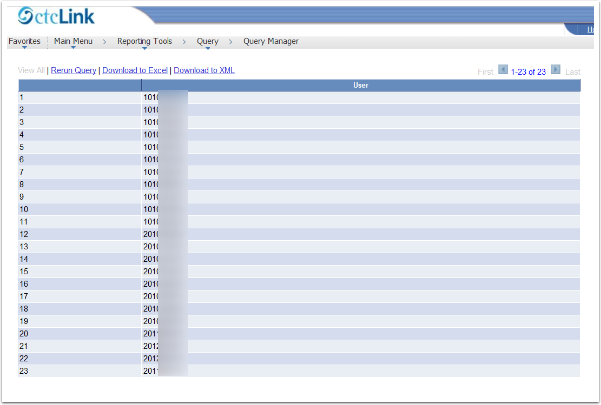Expand the Query breadcrumb menu

[x=207, y=41]
